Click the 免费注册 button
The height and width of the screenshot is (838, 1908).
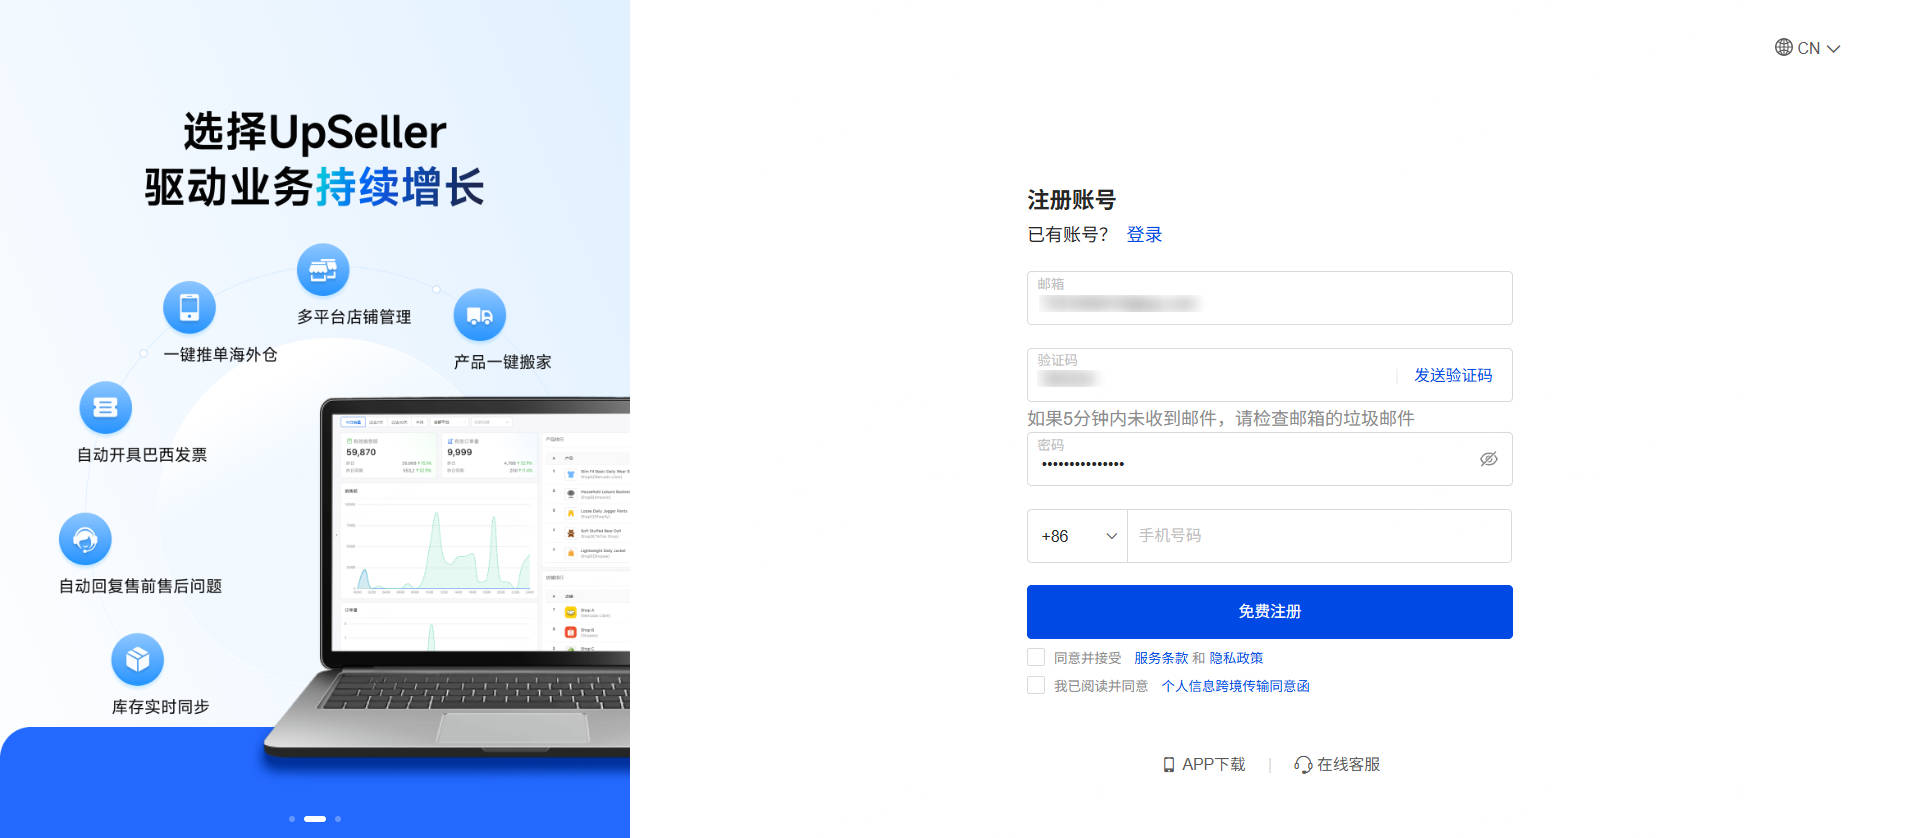coord(1269,612)
